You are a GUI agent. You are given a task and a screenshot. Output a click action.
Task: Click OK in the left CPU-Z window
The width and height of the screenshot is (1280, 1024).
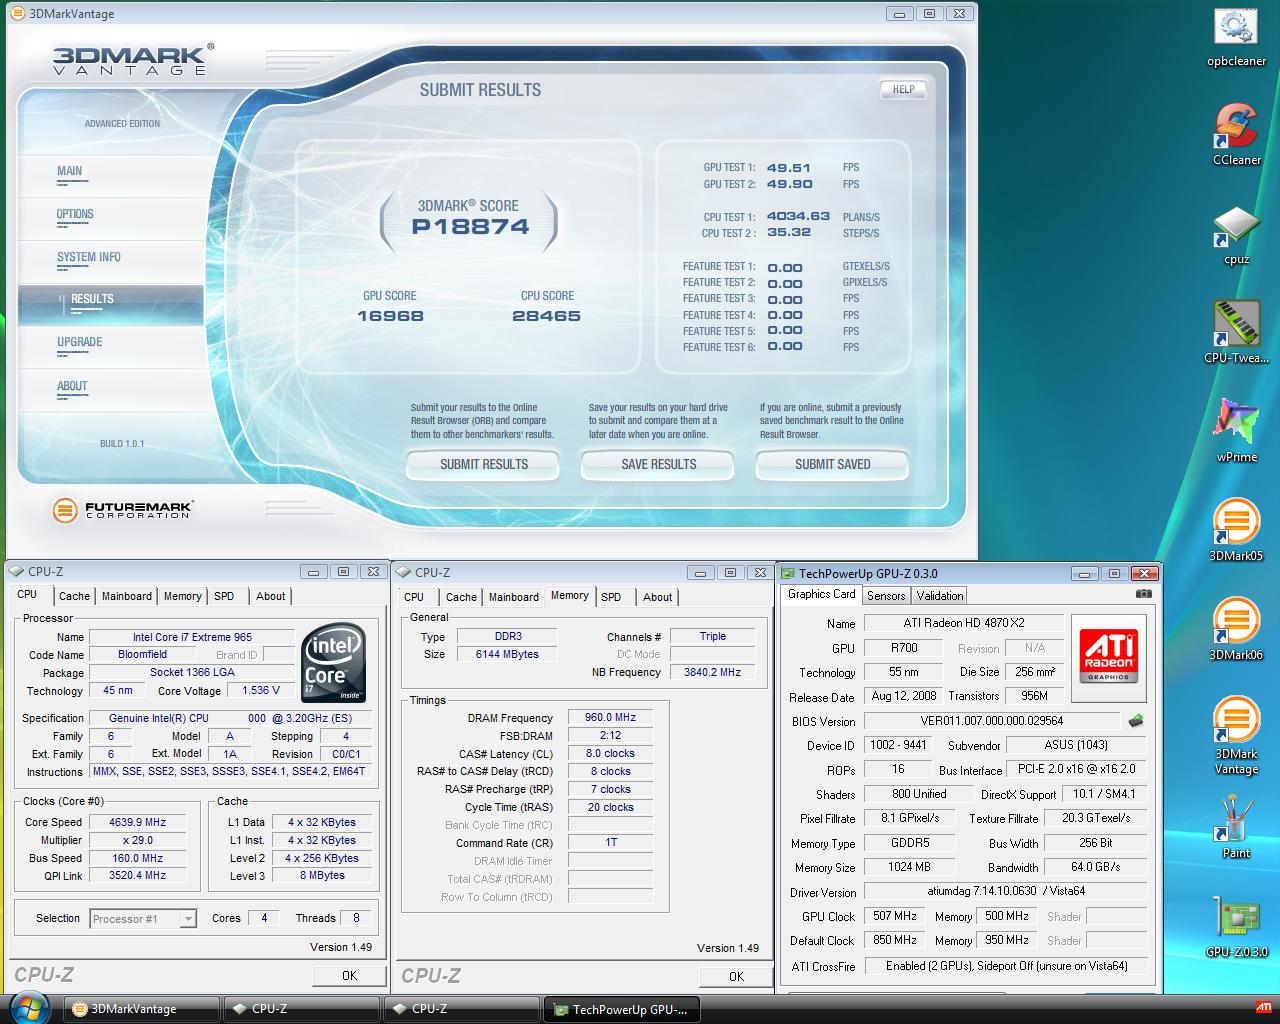349,976
